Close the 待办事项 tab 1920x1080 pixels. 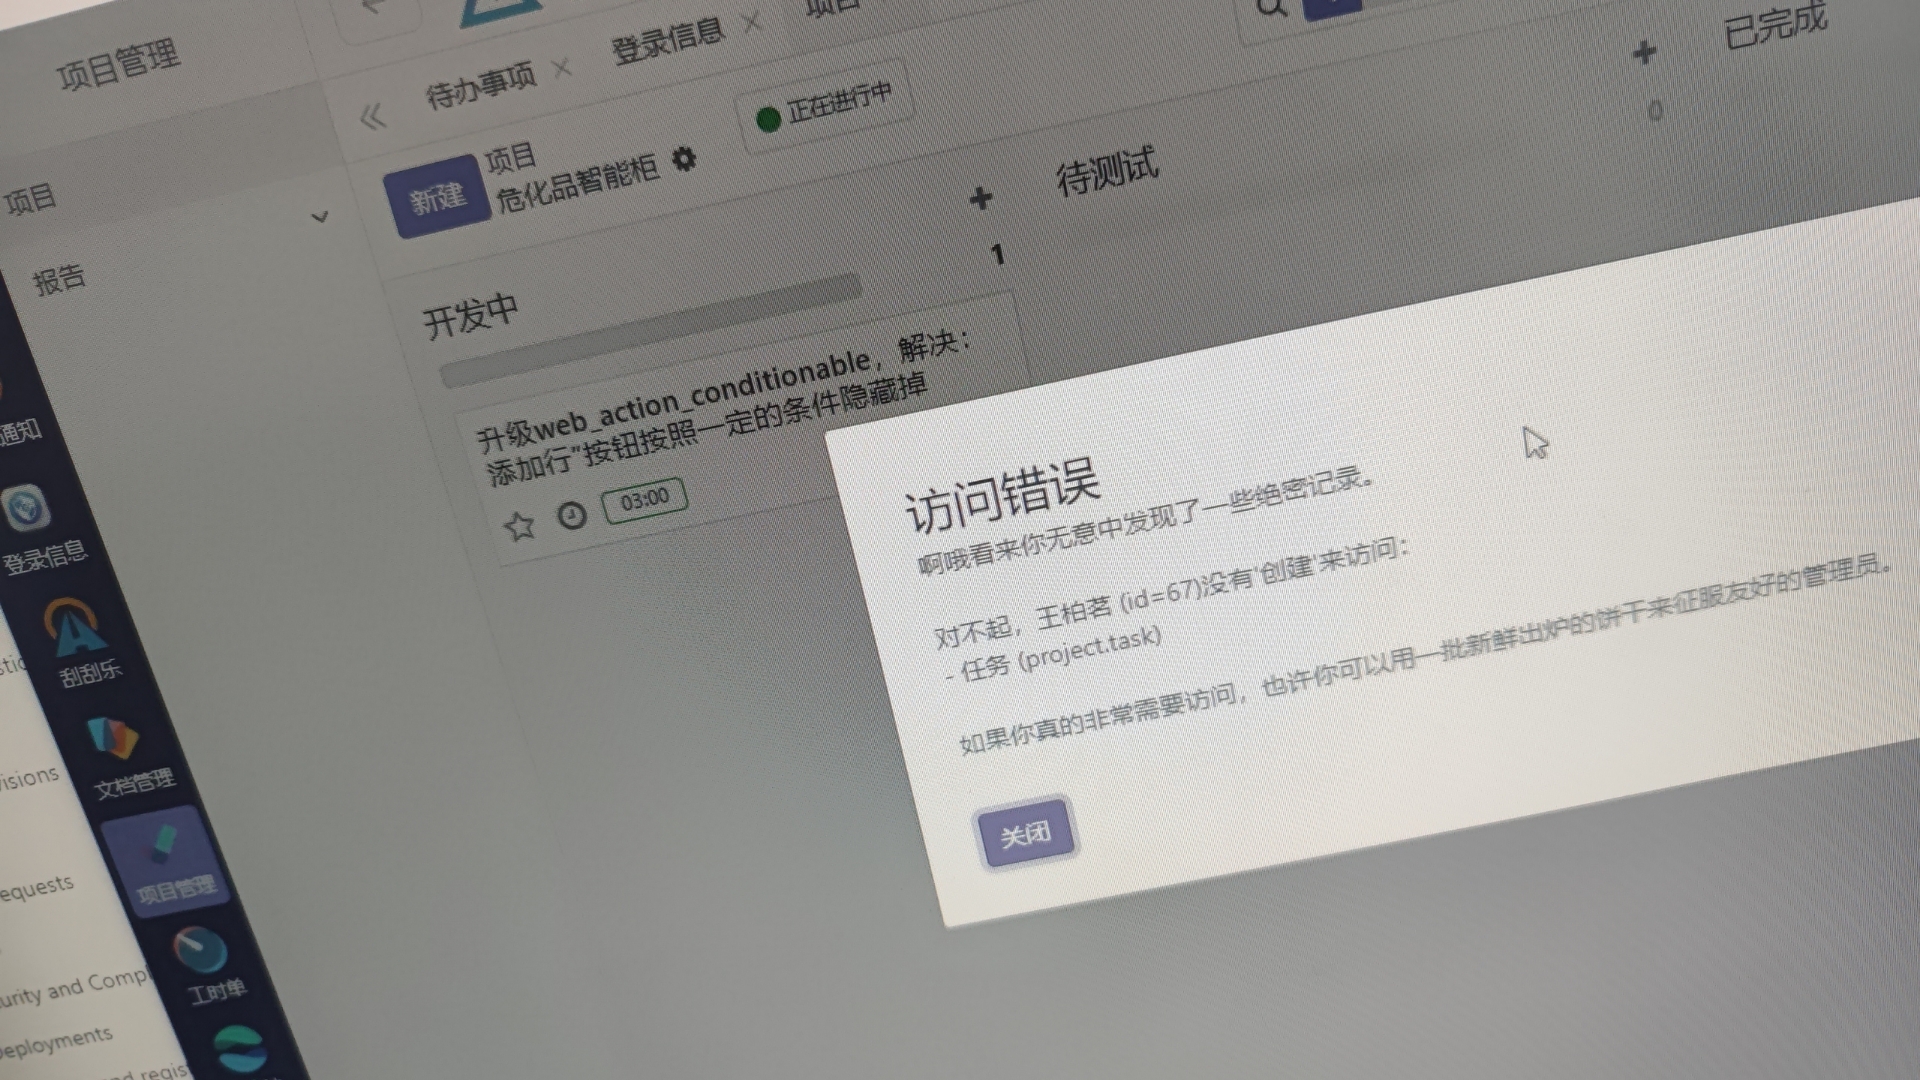[x=562, y=68]
